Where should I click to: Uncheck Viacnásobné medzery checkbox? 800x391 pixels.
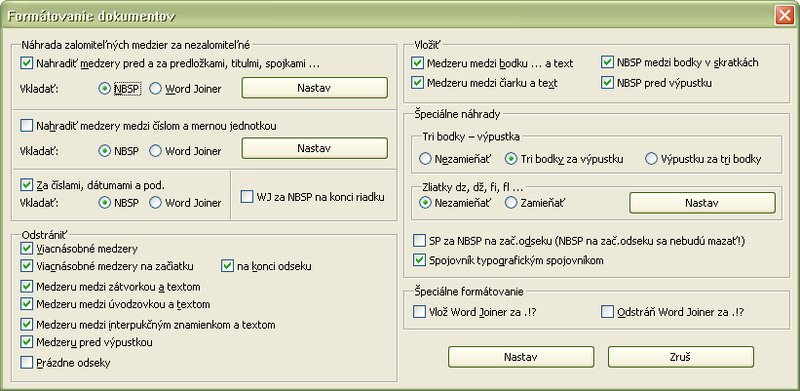tap(27, 249)
